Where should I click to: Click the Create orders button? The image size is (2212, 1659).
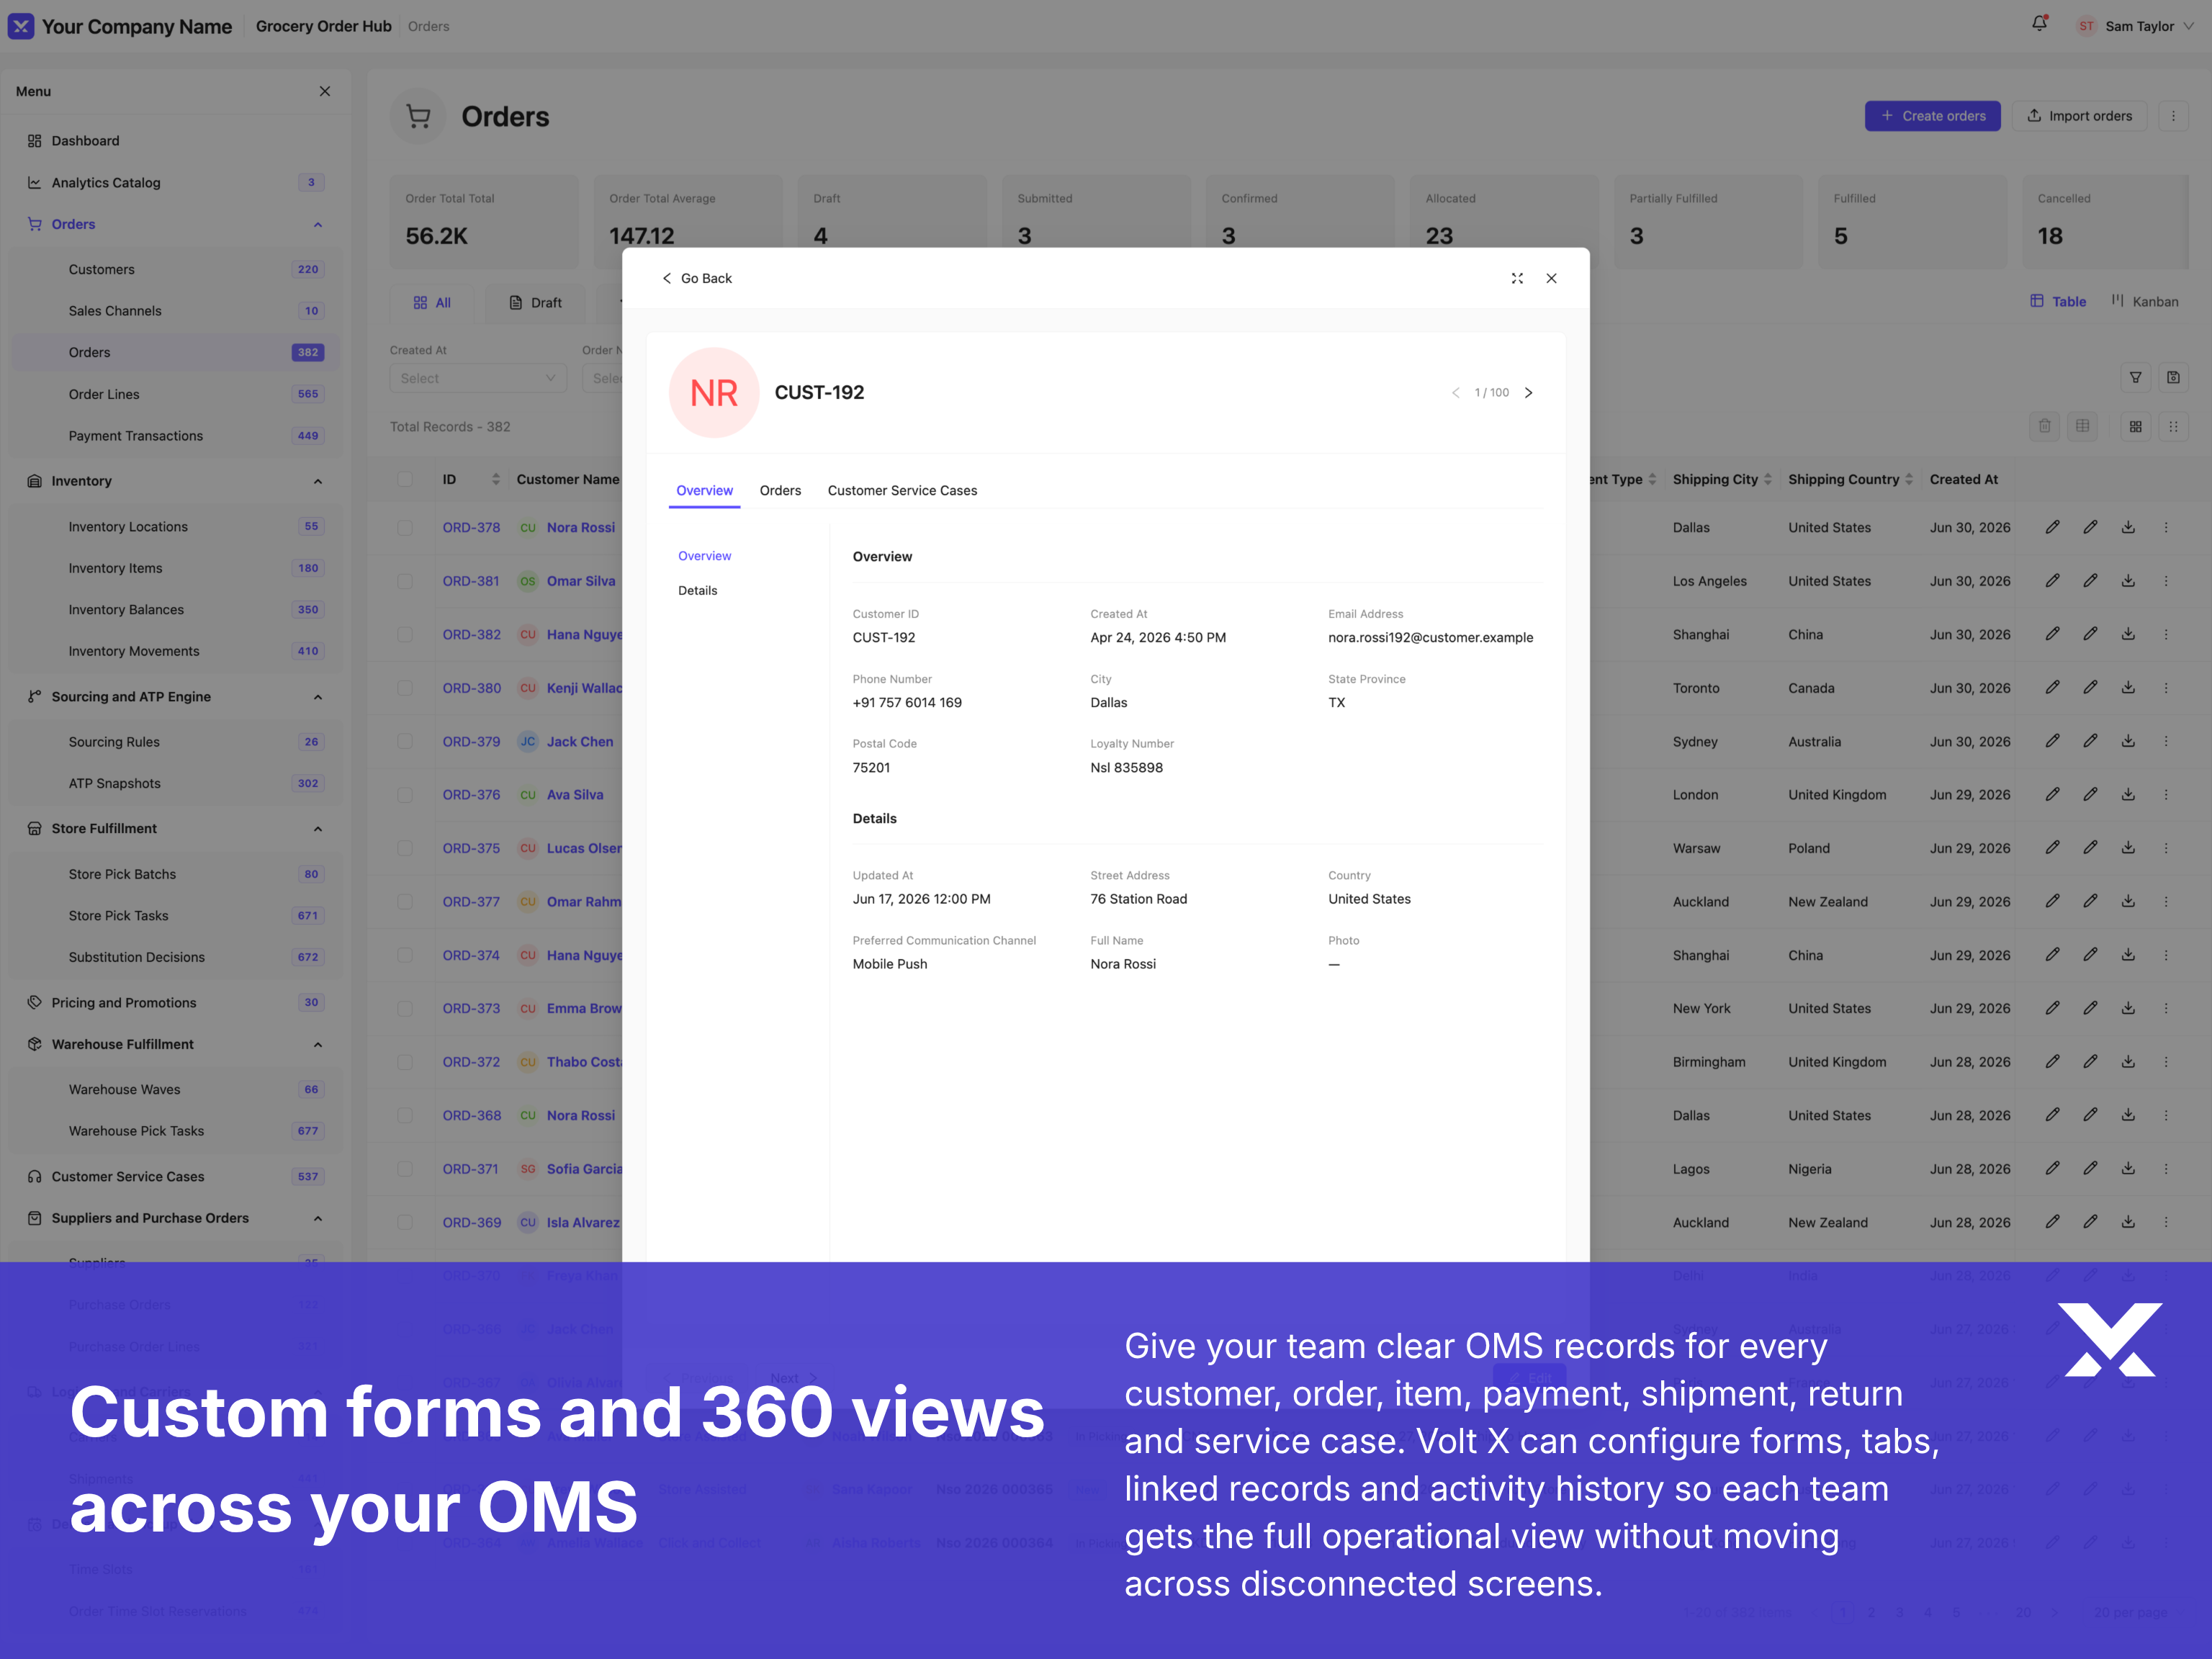coord(1932,116)
